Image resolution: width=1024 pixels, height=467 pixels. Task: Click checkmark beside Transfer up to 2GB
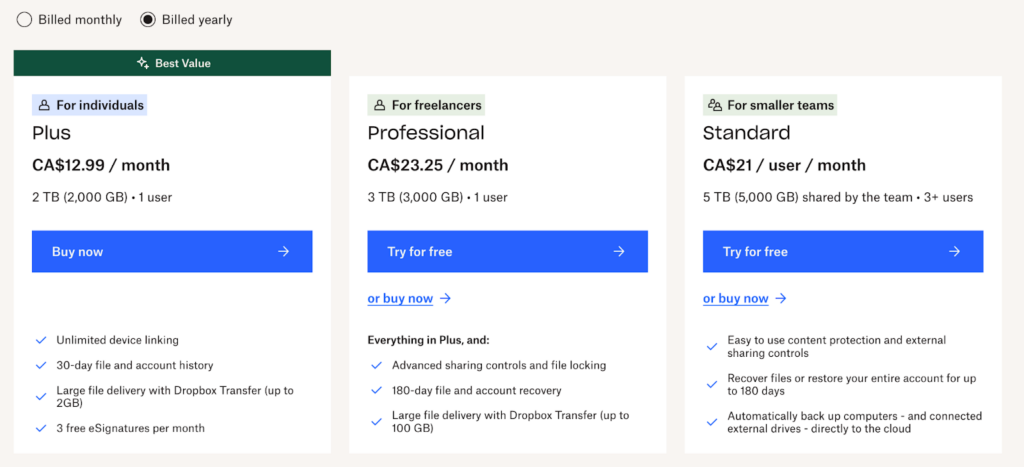41,397
